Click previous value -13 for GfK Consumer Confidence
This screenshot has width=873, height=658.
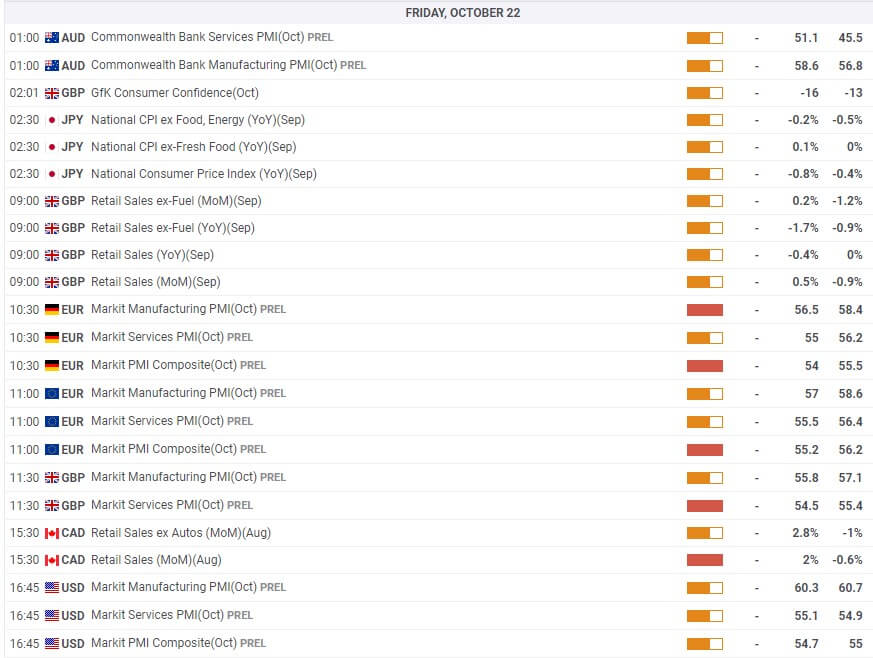click(x=853, y=93)
